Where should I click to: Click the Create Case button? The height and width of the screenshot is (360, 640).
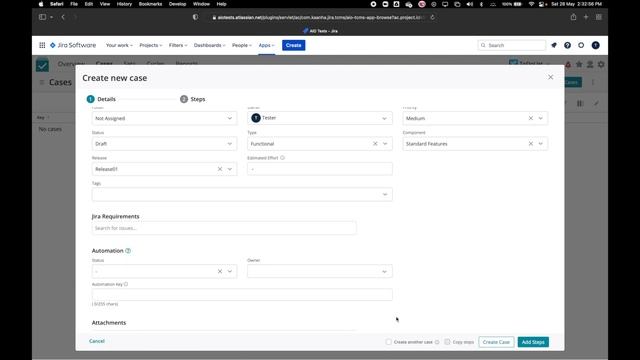(x=496, y=342)
